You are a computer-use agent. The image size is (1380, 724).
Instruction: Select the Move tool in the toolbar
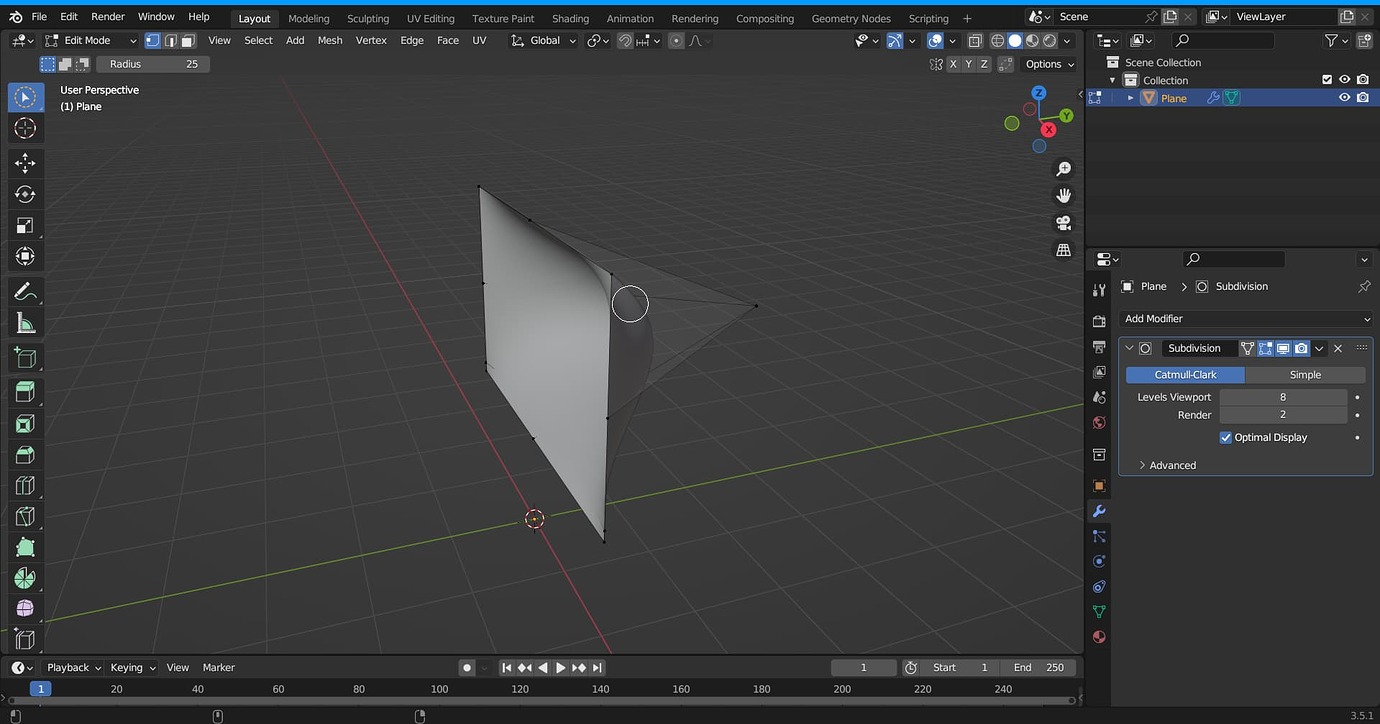[x=25, y=162]
